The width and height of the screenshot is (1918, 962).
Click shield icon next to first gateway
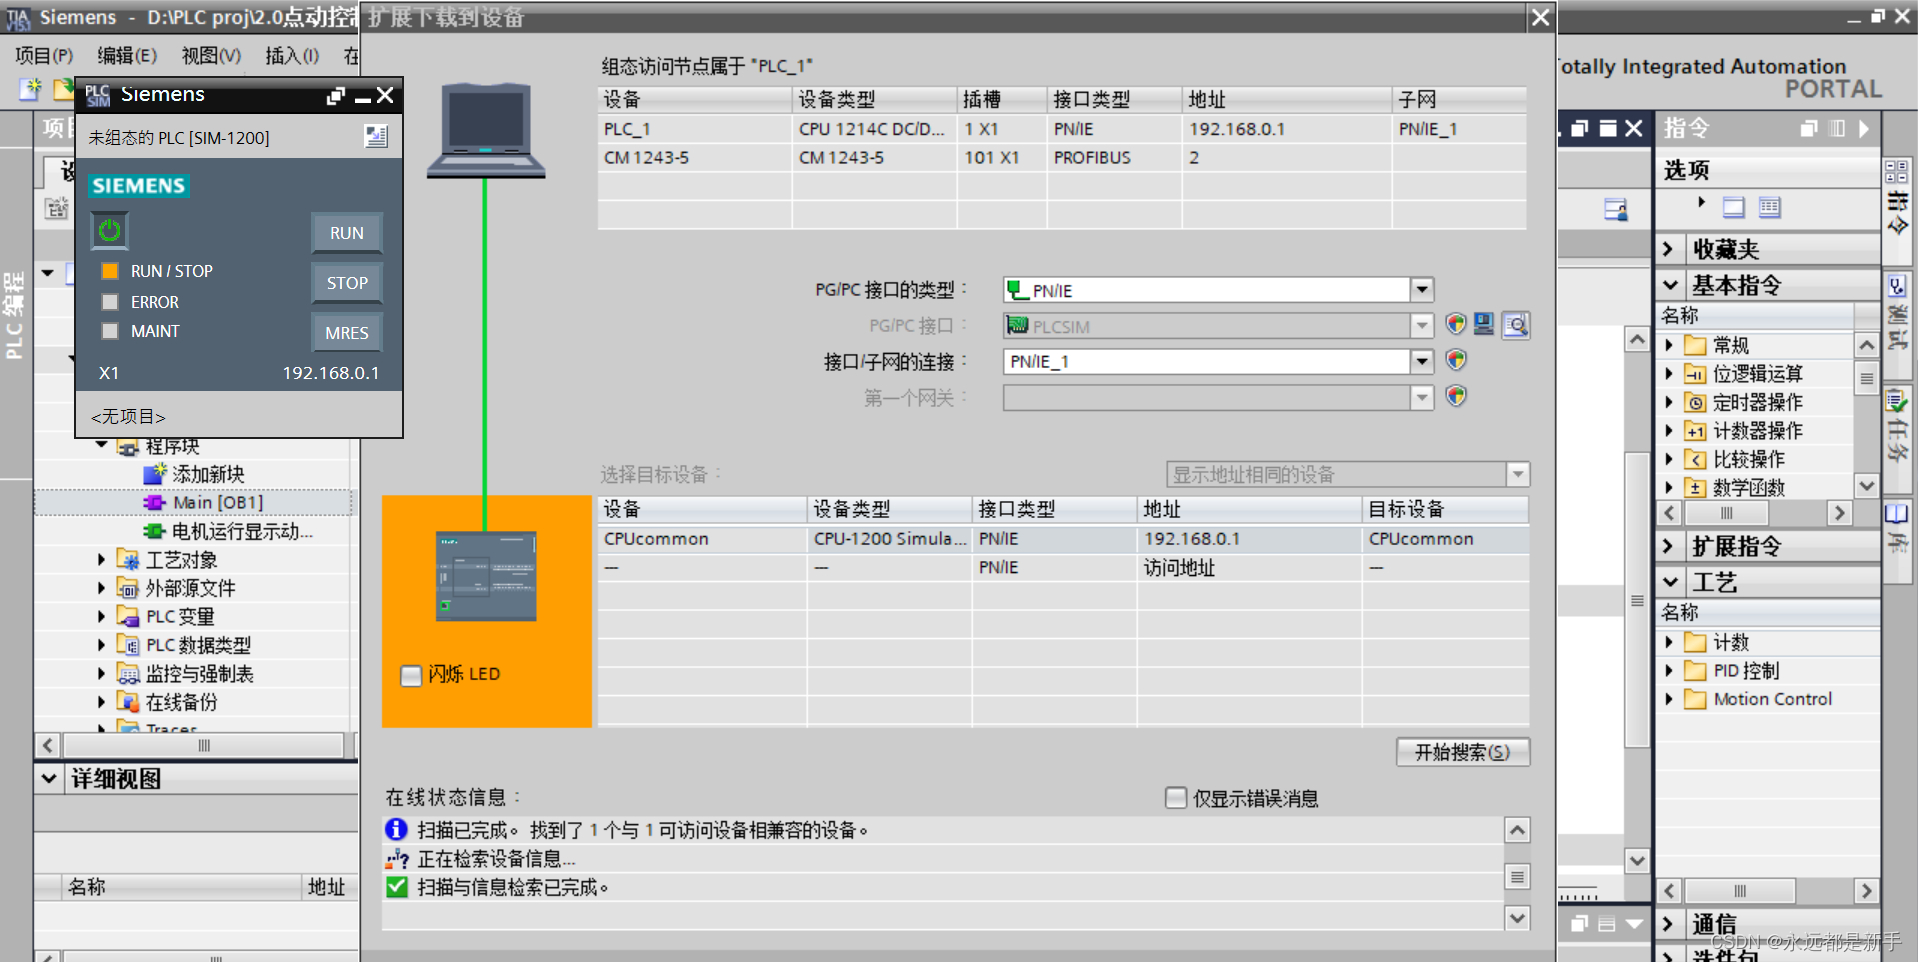(1456, 396)
